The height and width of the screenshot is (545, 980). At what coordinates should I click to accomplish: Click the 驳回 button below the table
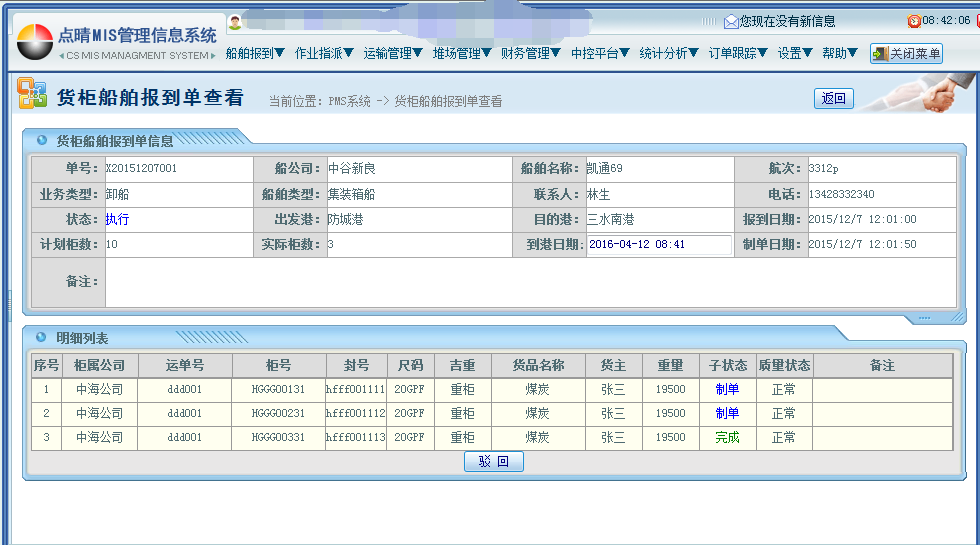pos(494,461)
